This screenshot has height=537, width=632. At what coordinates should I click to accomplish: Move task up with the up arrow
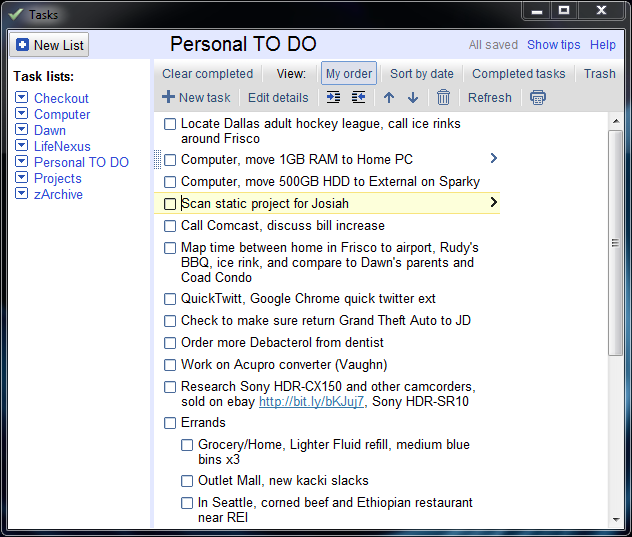point(389,98)
